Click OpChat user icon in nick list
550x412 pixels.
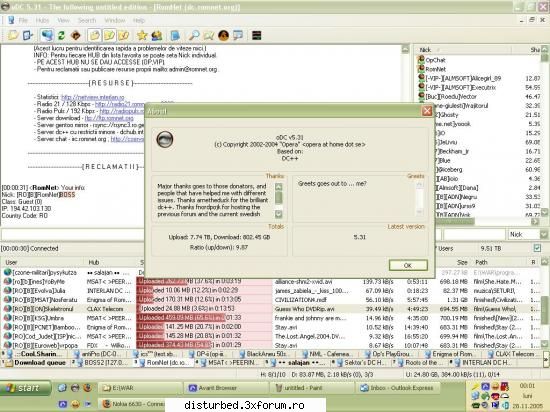pos(421,60)
